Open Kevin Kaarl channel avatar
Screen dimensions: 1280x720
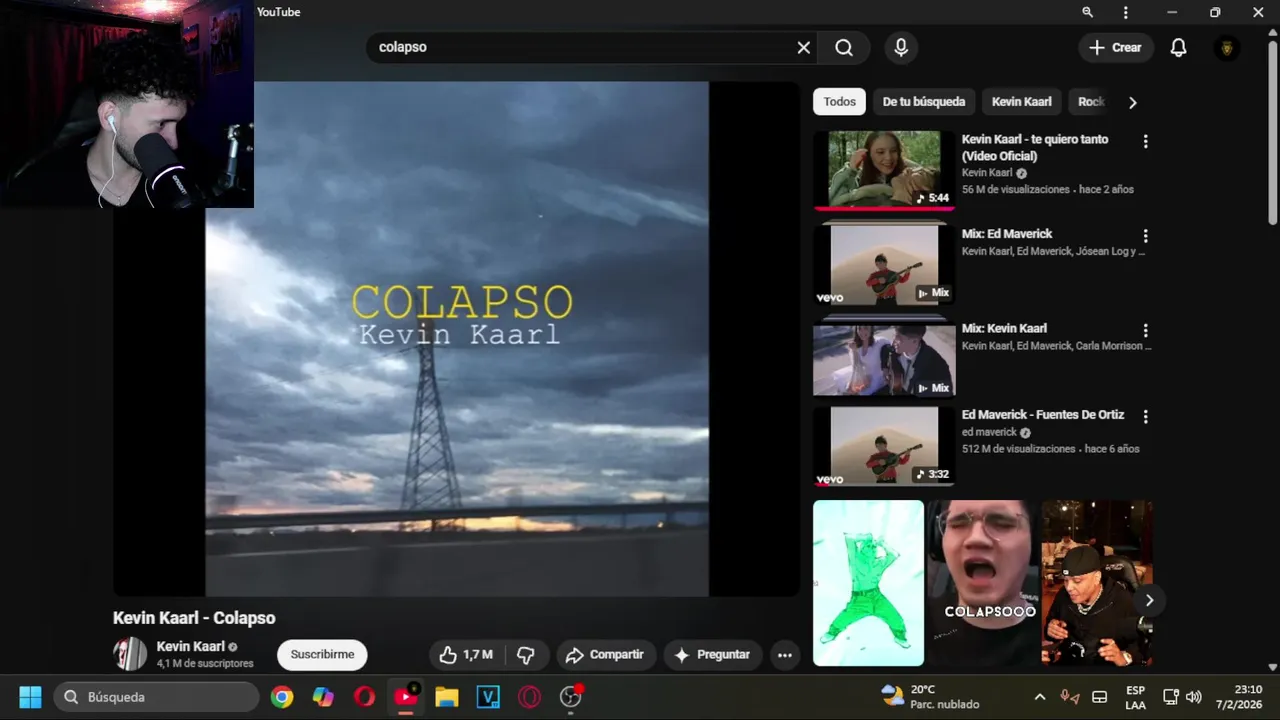(x=130, y=654)
